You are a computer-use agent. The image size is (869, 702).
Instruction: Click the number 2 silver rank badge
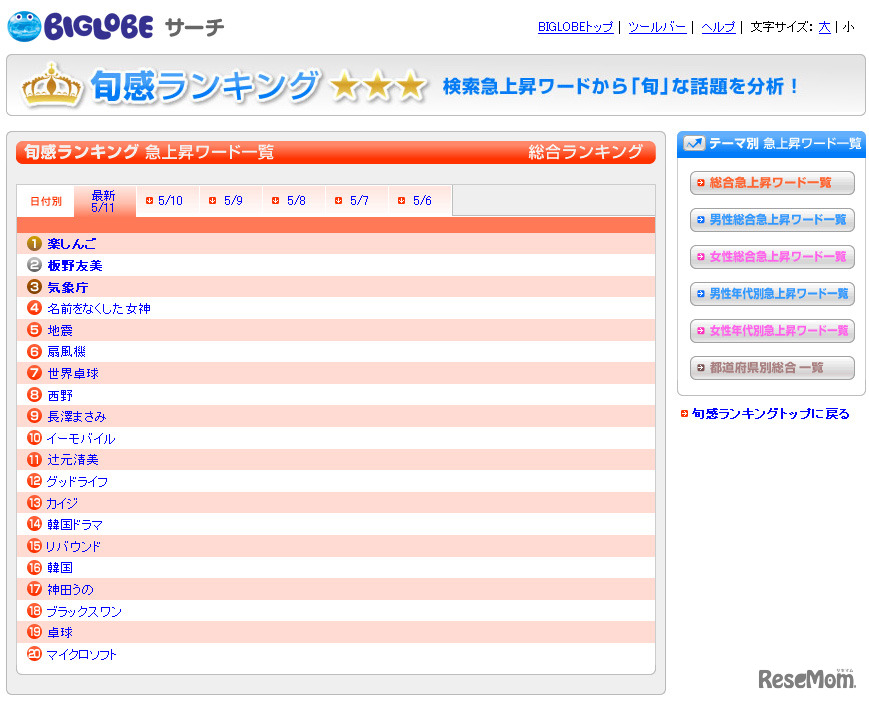click(x=34, y=265)
